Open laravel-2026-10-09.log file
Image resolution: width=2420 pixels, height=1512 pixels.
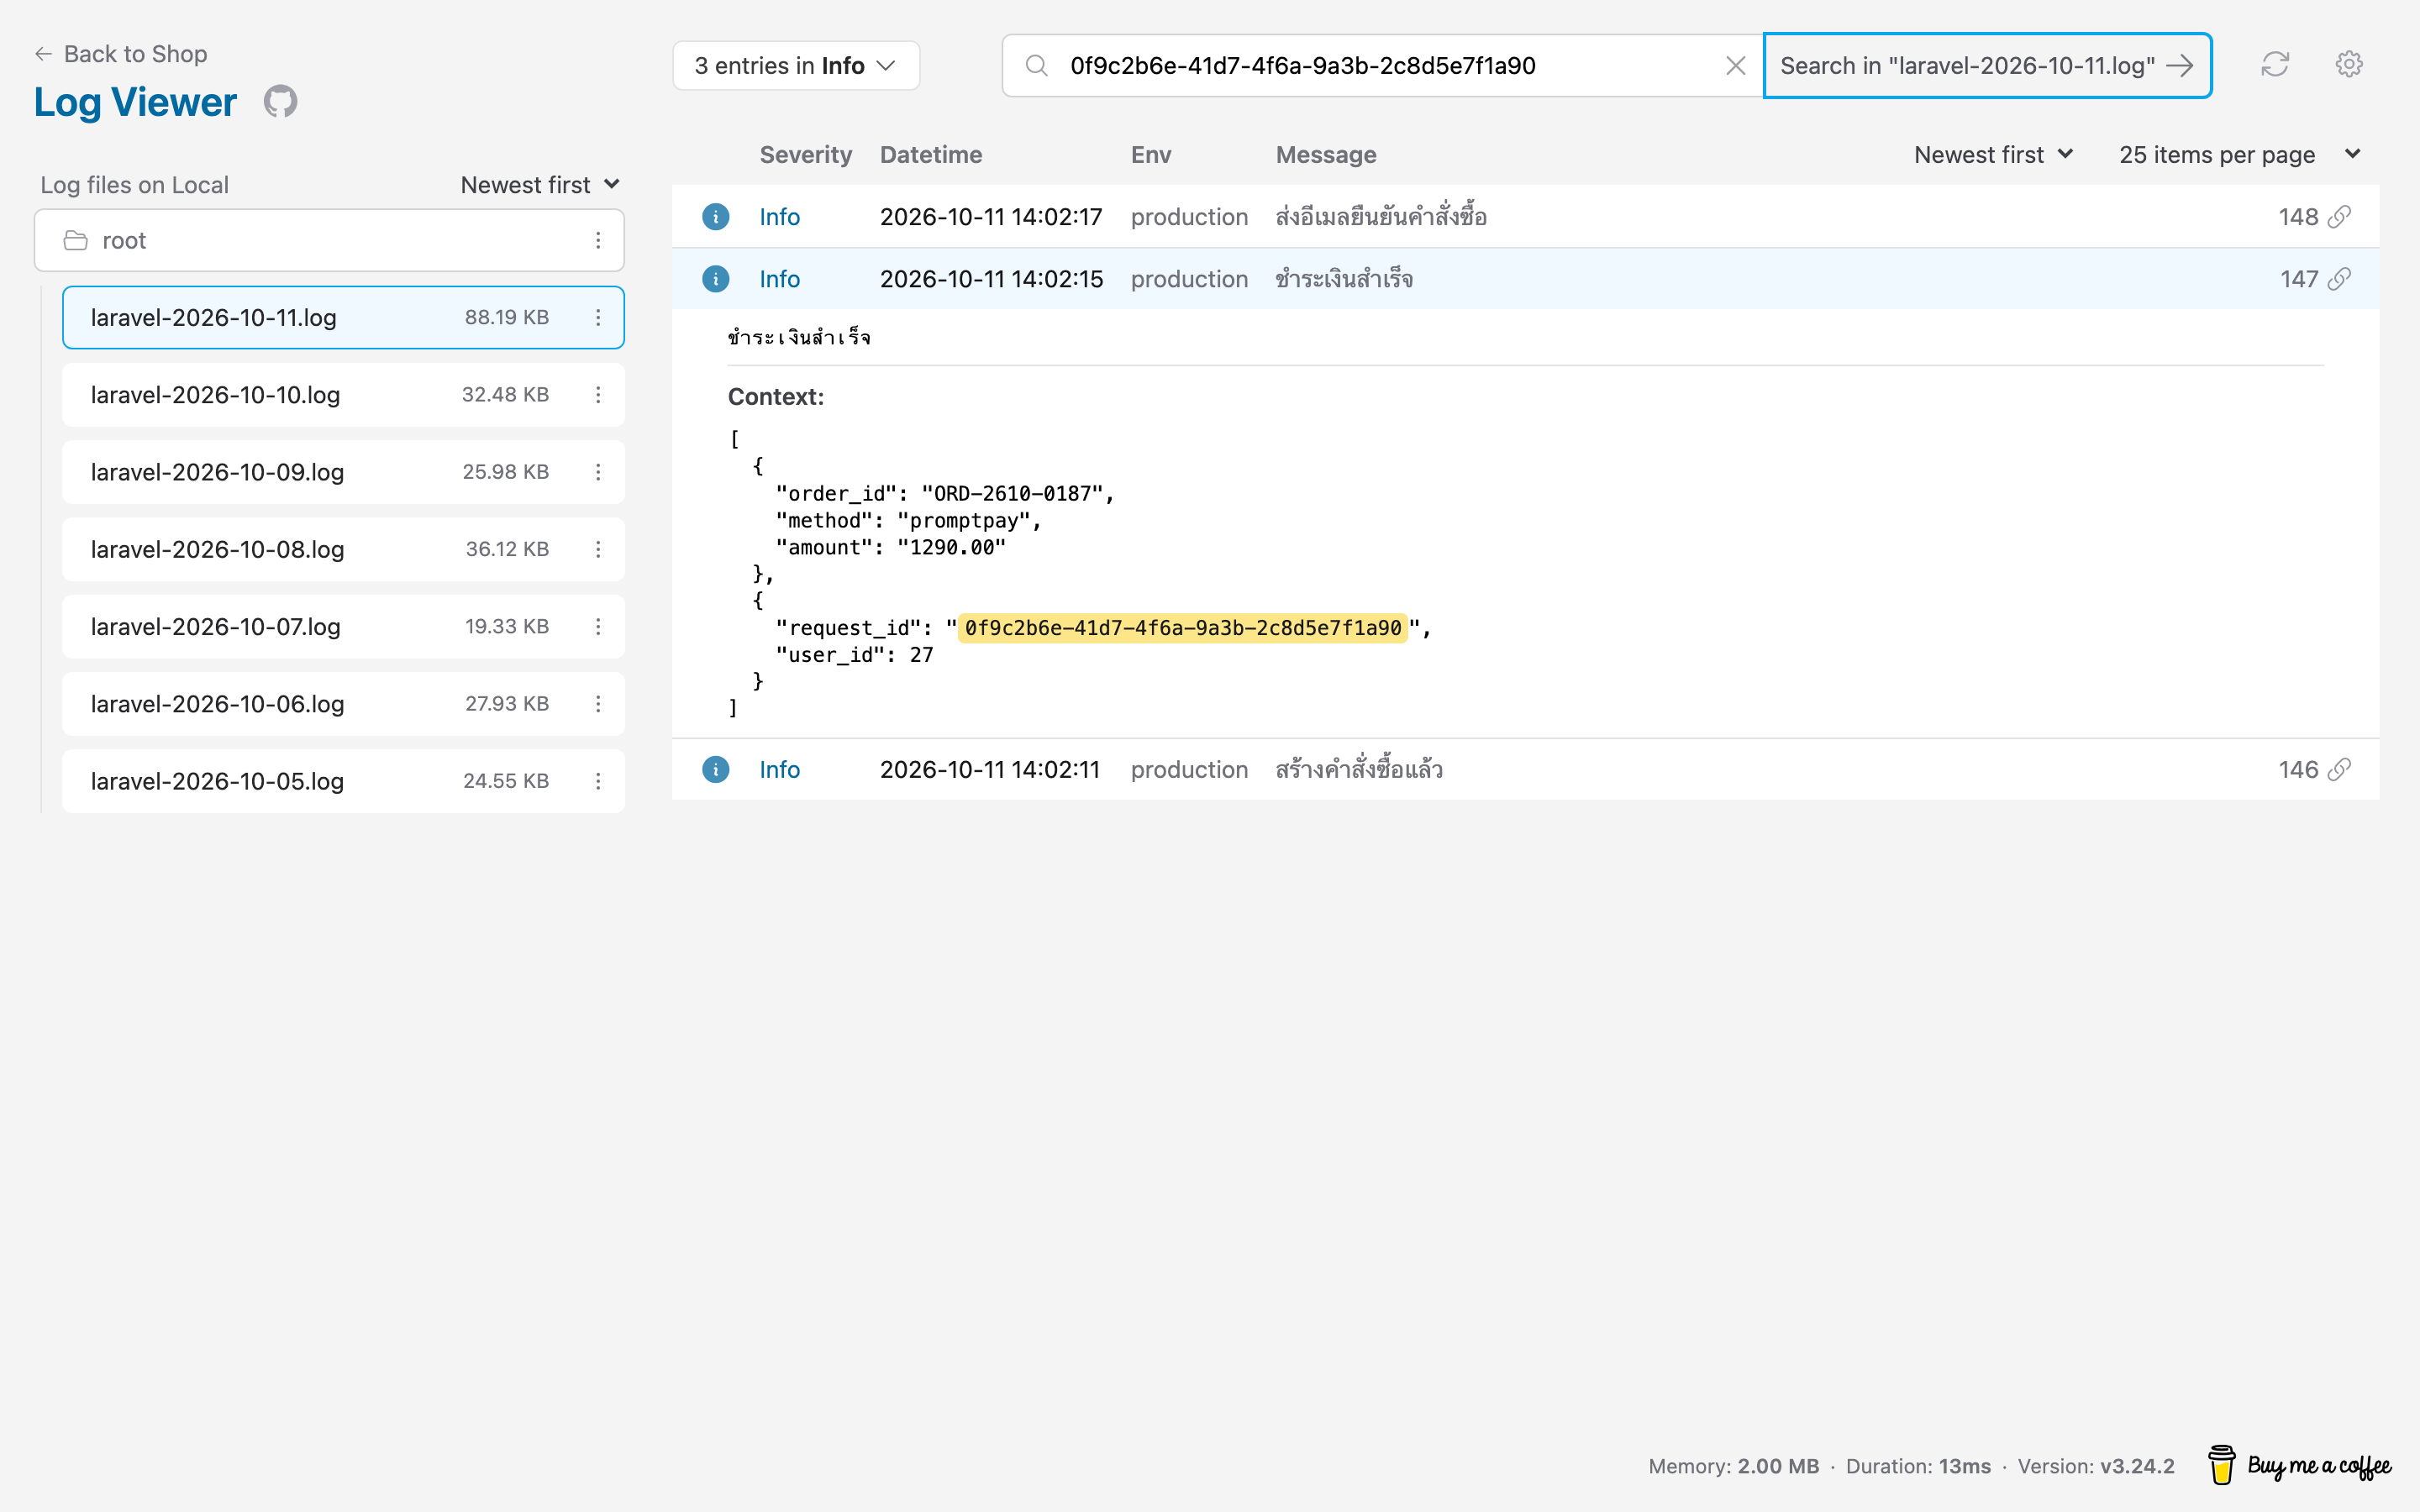(x=343, y=472)
